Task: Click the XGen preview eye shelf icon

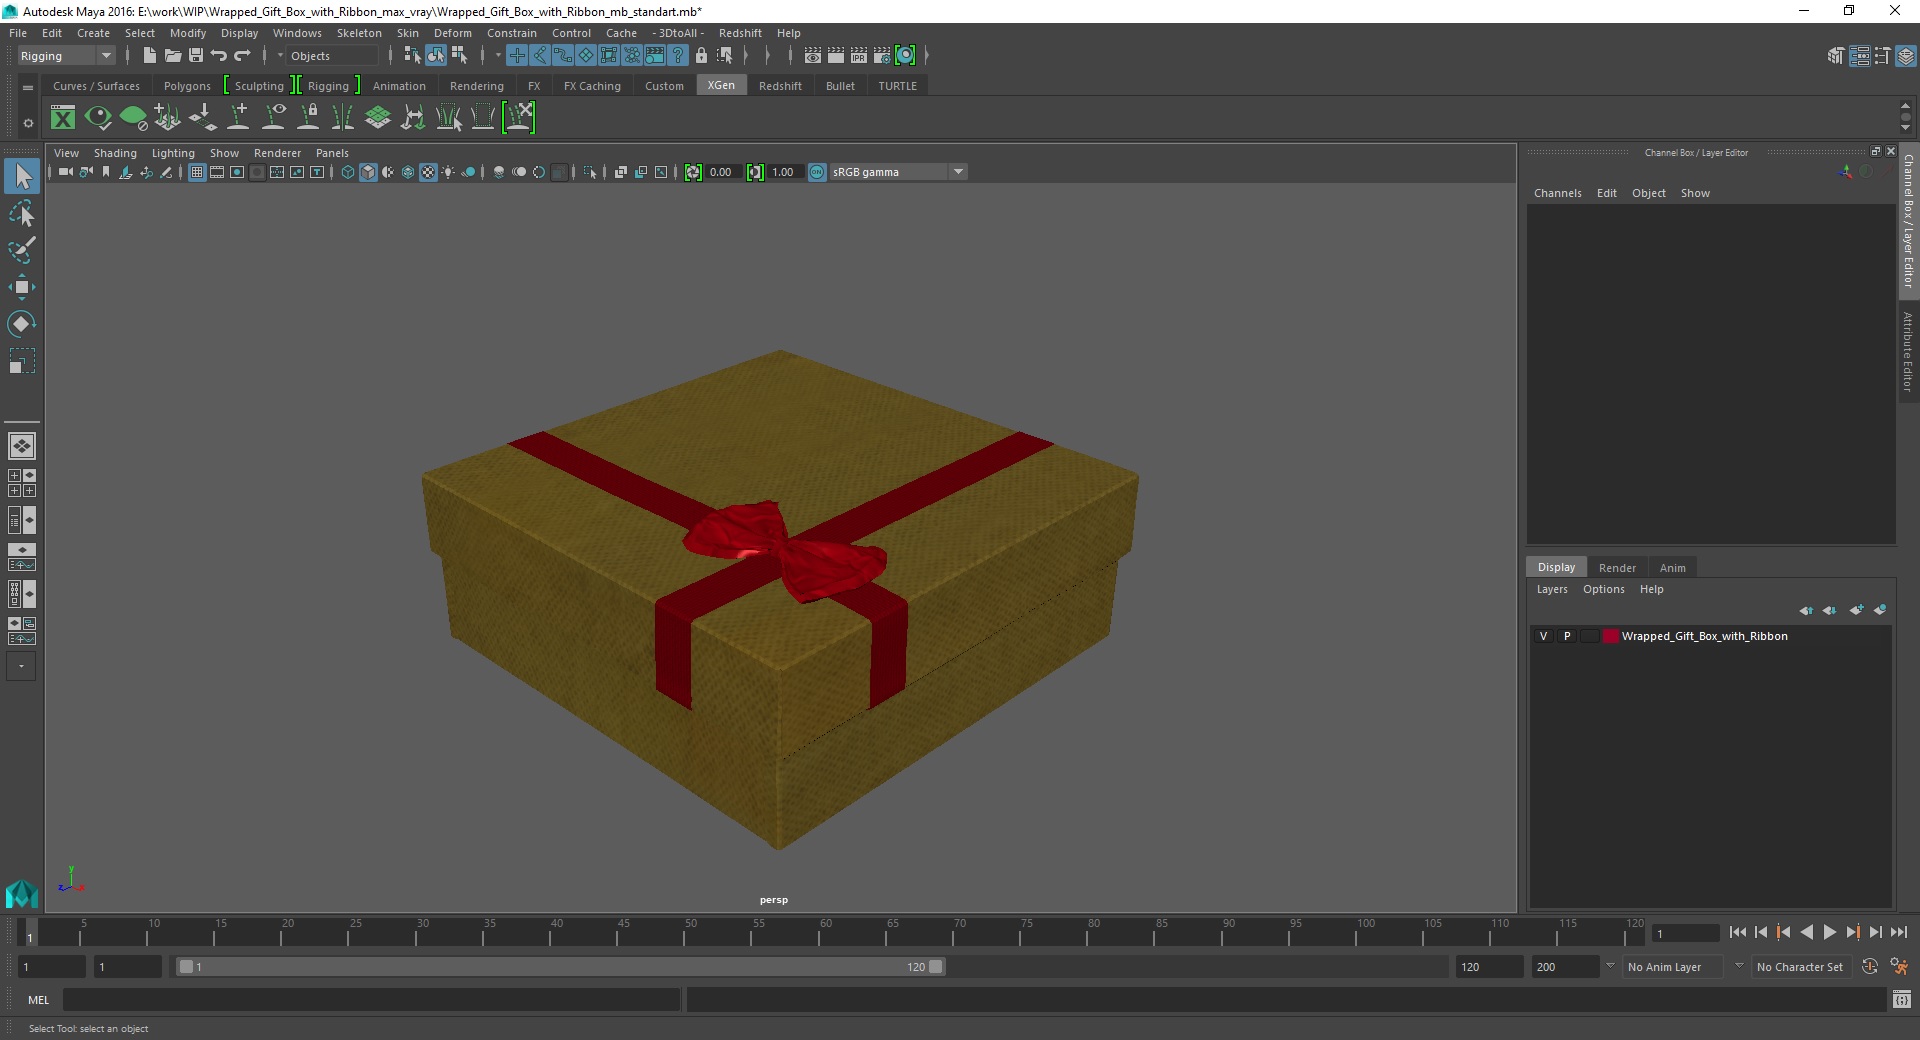Action: click(x=98, y=118)
